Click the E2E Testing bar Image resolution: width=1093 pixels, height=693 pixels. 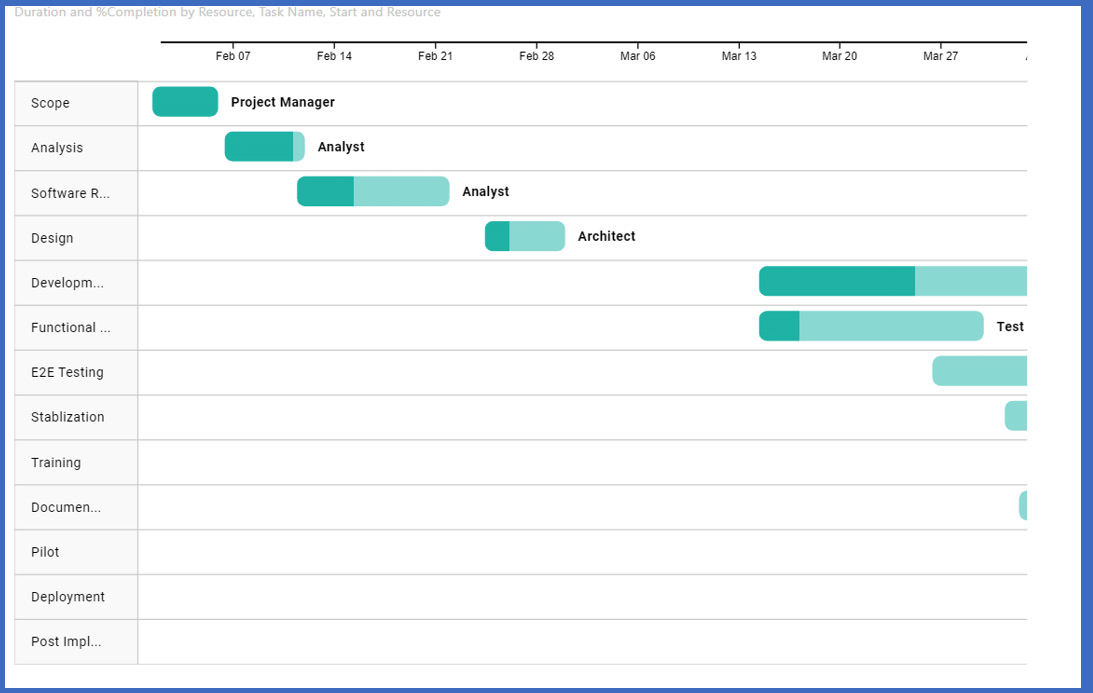point(979,371)
